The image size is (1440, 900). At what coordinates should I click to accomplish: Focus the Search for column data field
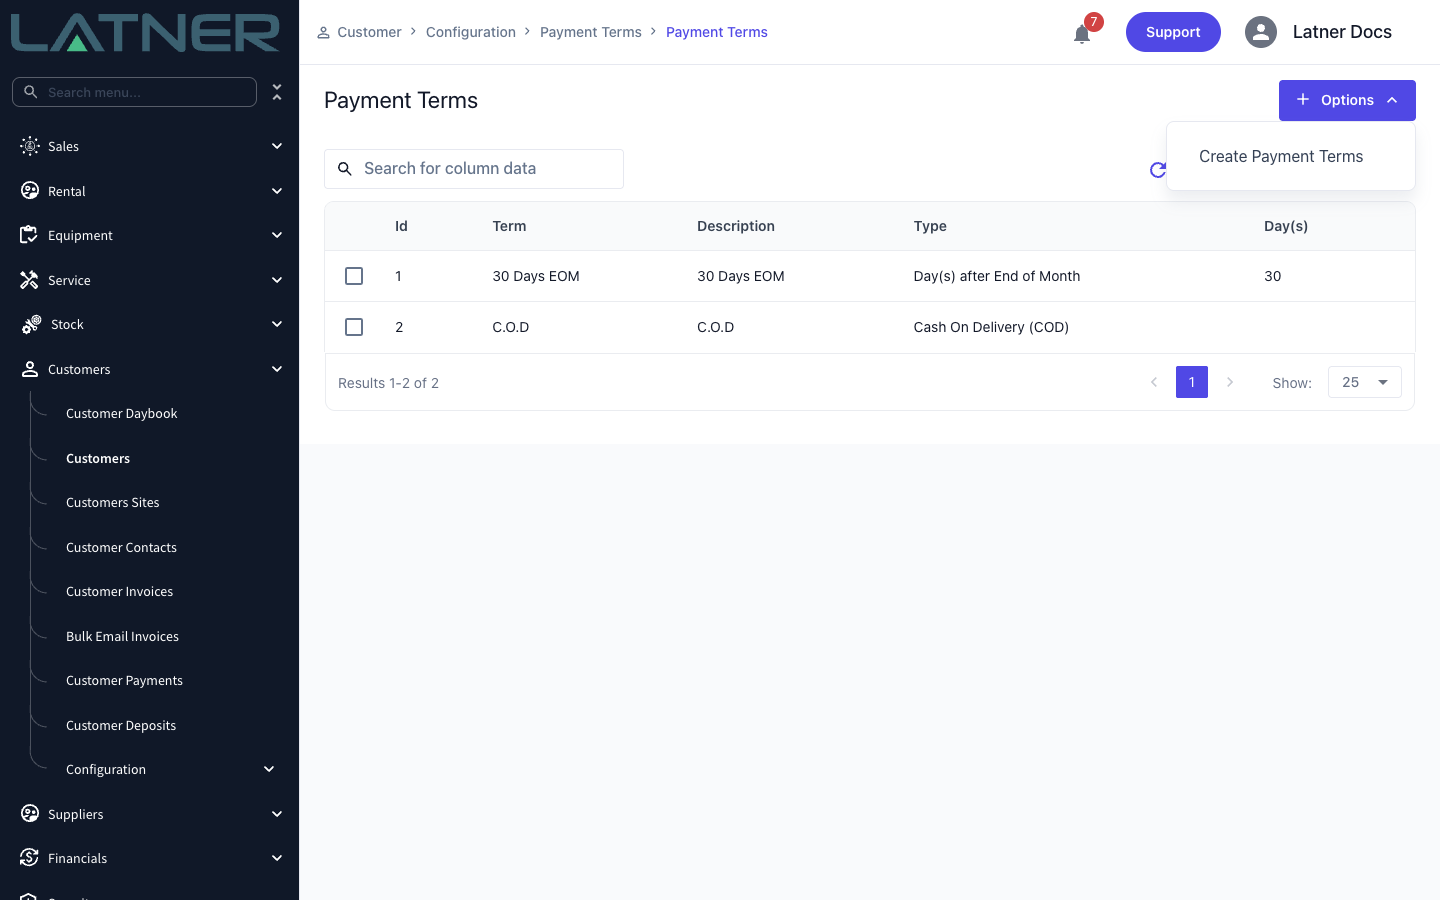click(x=474, y=169)
